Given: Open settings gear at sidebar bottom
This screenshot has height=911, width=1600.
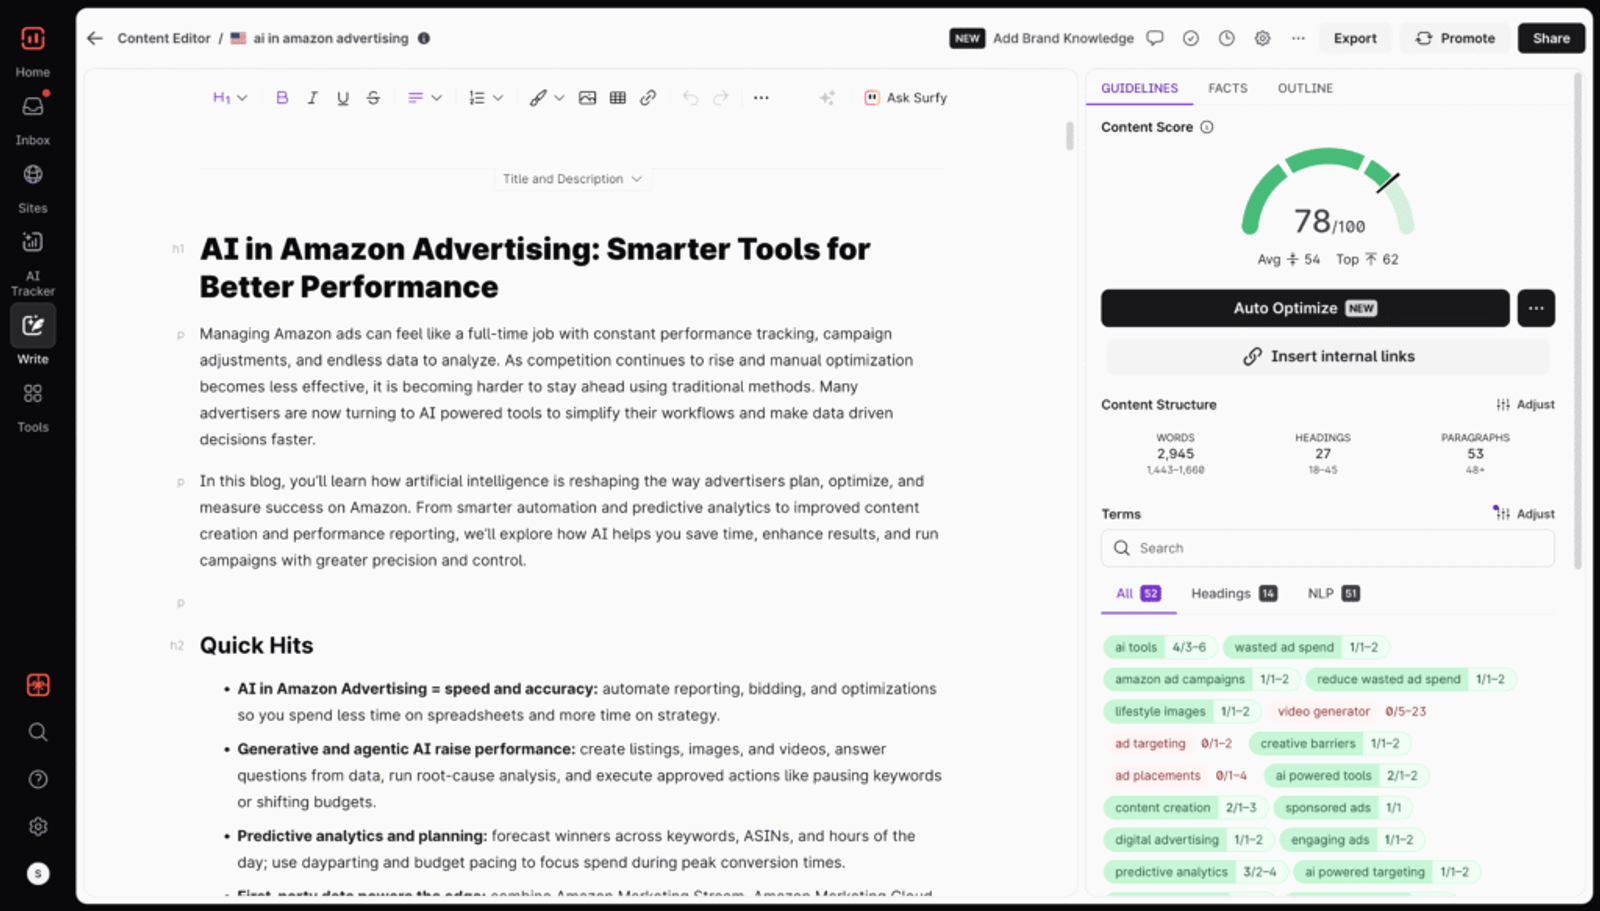Looking at the screenshot, I should [38, 826].
